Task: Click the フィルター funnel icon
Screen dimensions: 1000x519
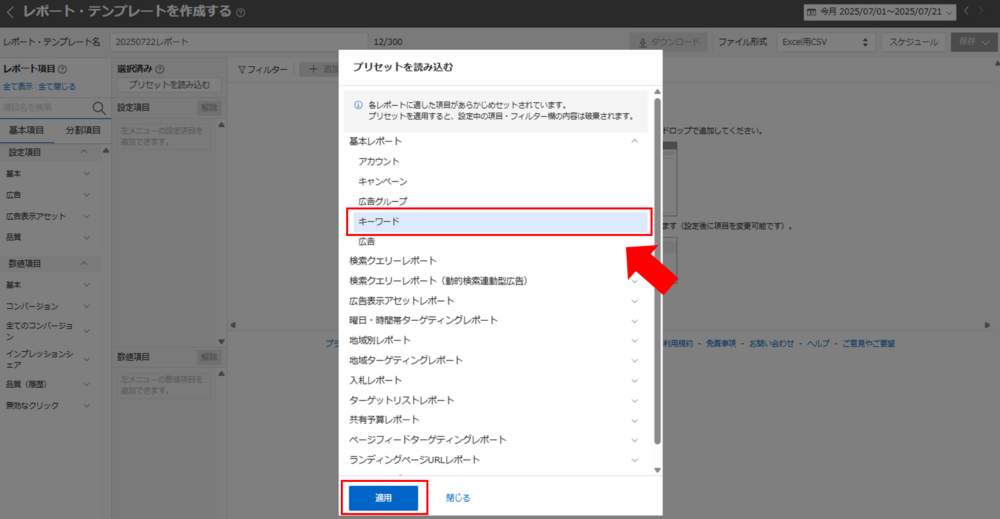Action: coord(242,69)
